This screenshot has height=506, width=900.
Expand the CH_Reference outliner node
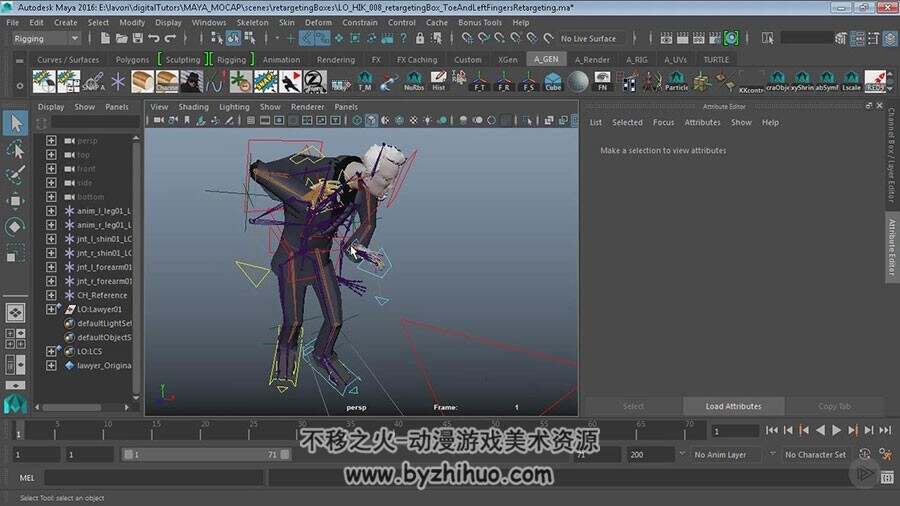coord(51,295)
